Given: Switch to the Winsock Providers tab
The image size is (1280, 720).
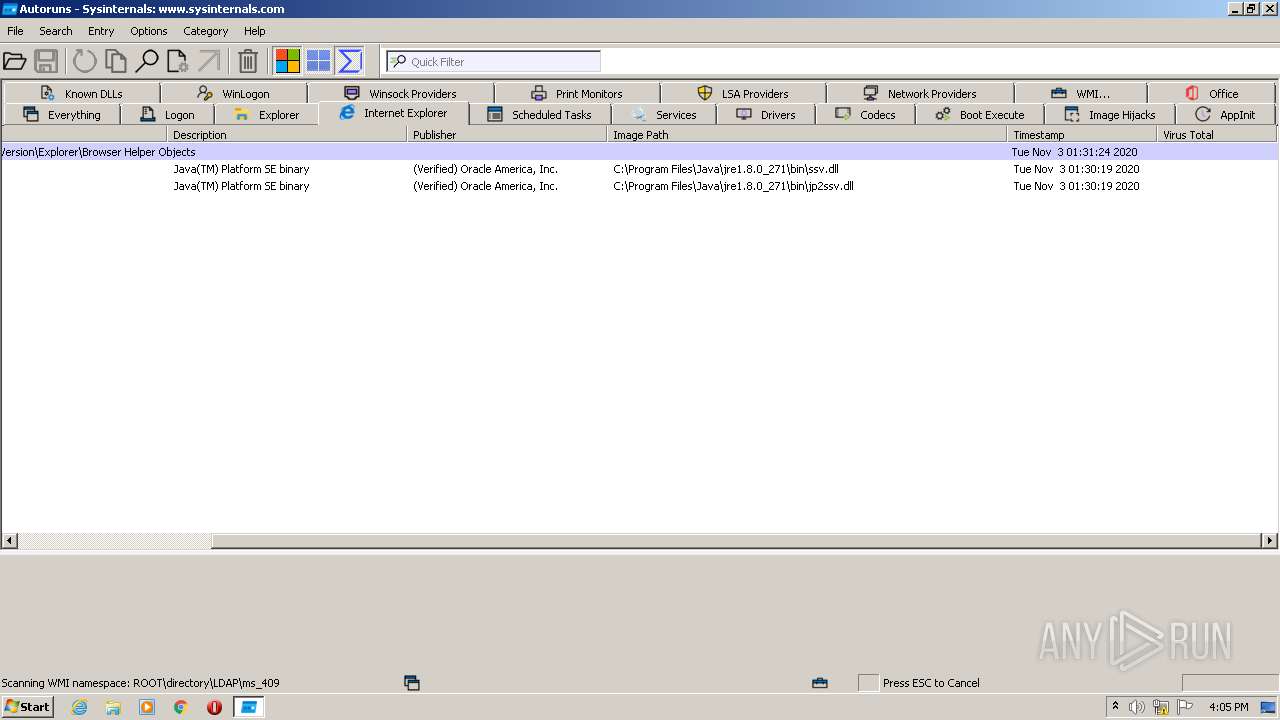Looking at the screenshot, I should [401, 93].
